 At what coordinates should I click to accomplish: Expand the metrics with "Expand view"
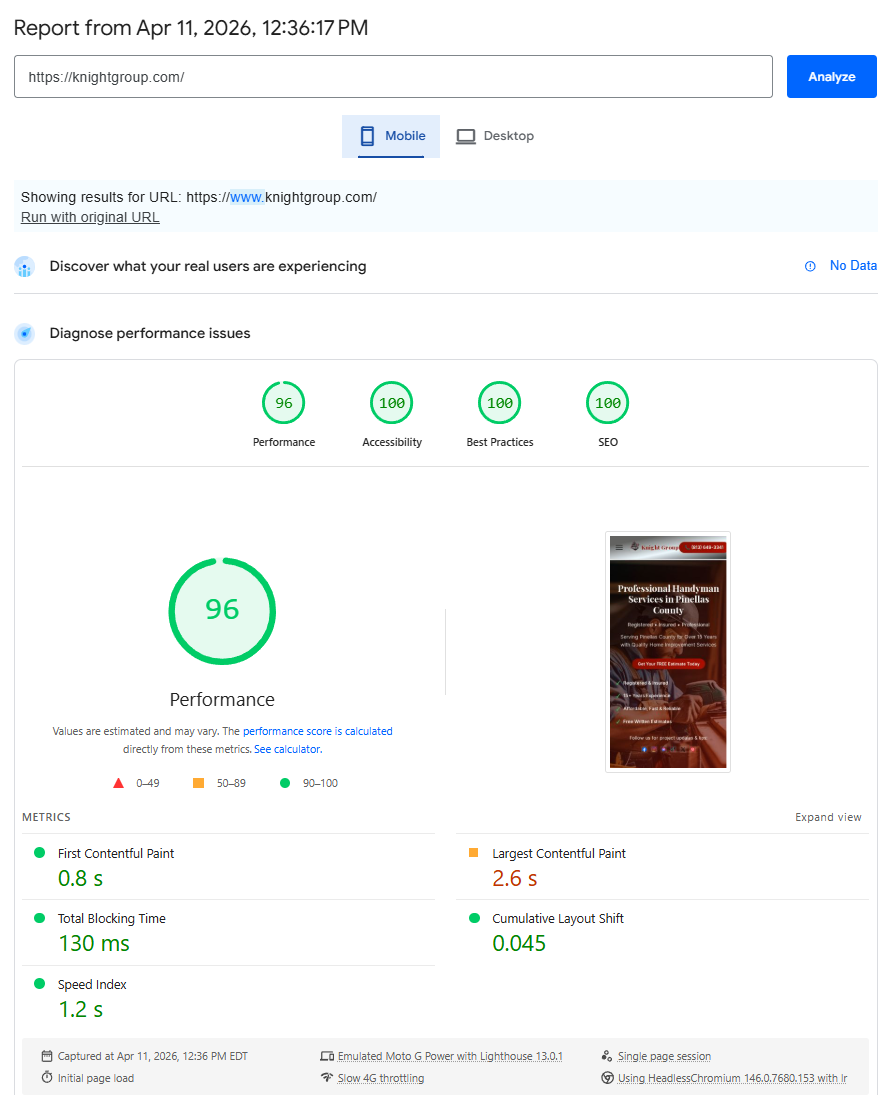point(828,817)
